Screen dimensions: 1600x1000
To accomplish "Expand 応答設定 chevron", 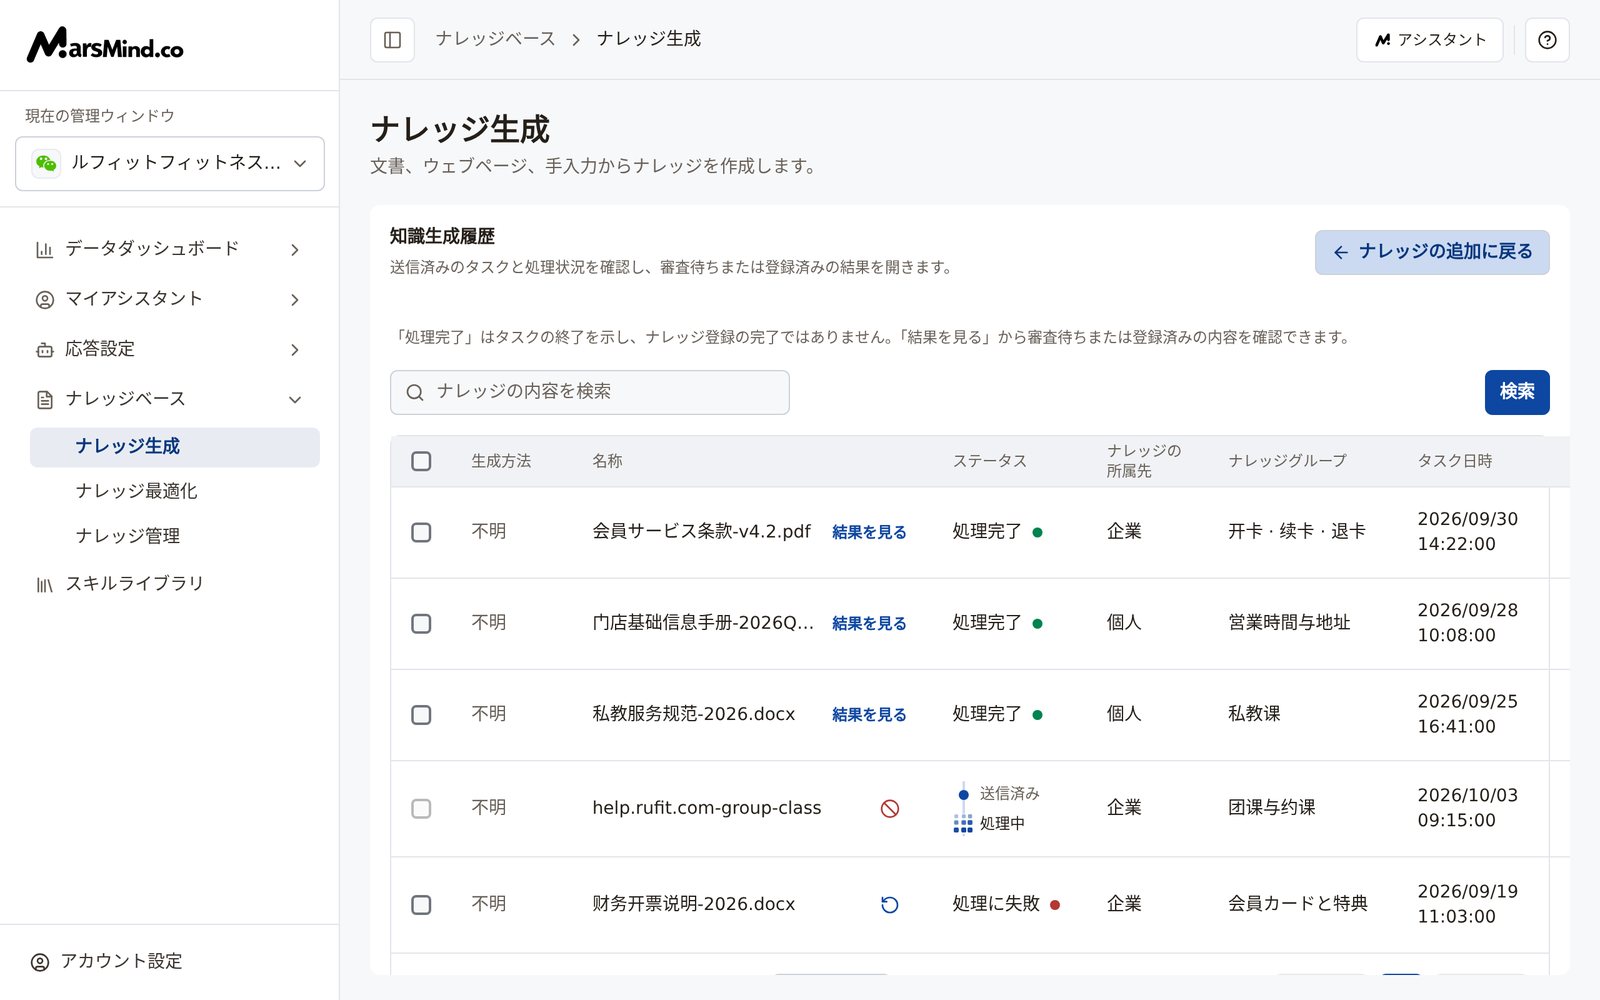I will [295, 349].
